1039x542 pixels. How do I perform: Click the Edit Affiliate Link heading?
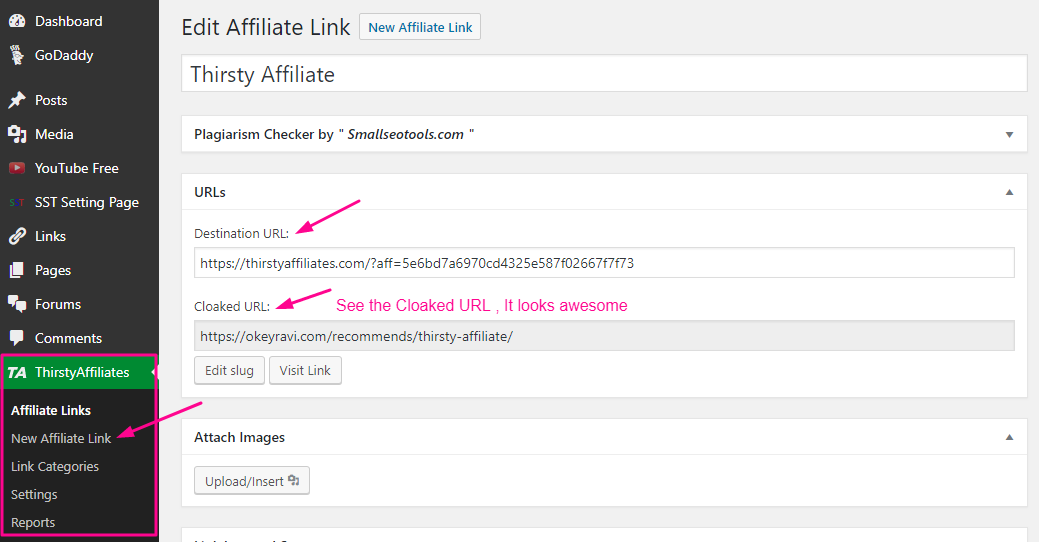pyautogui.click(x=266, y=27)
